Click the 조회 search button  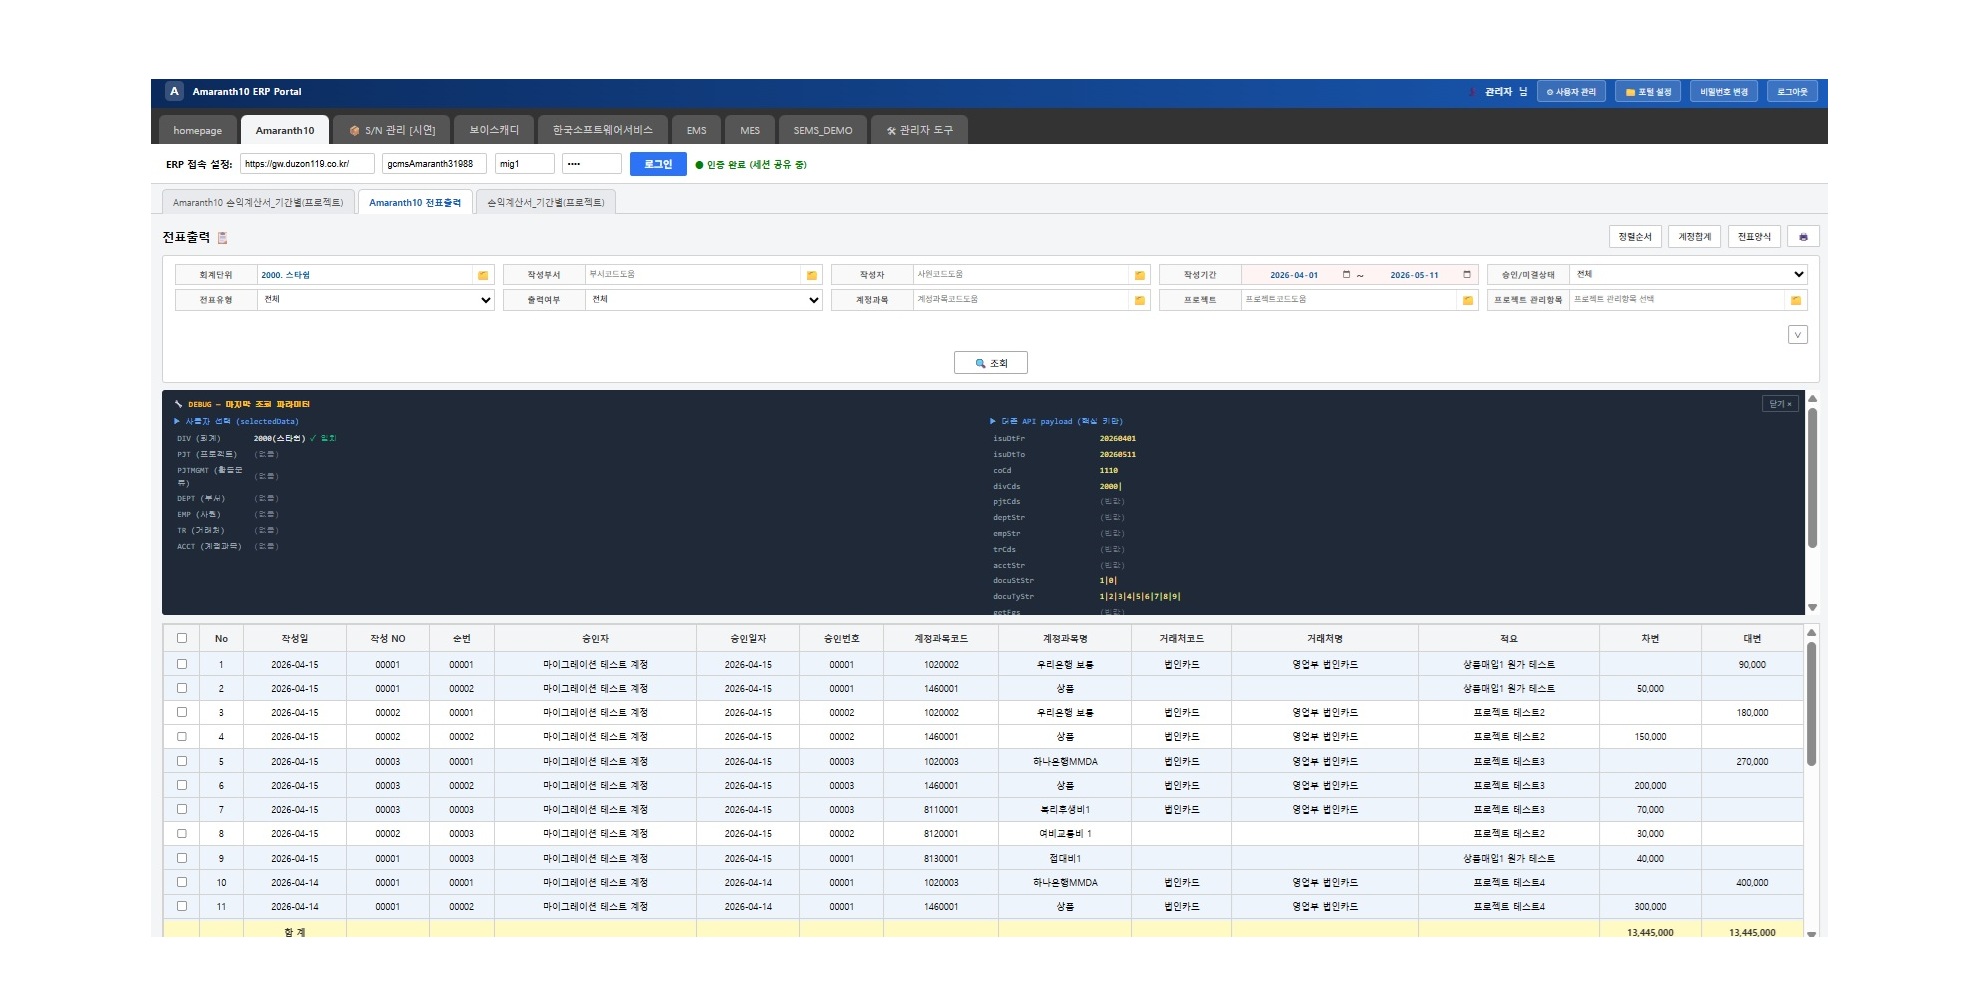tap(990, 363)
